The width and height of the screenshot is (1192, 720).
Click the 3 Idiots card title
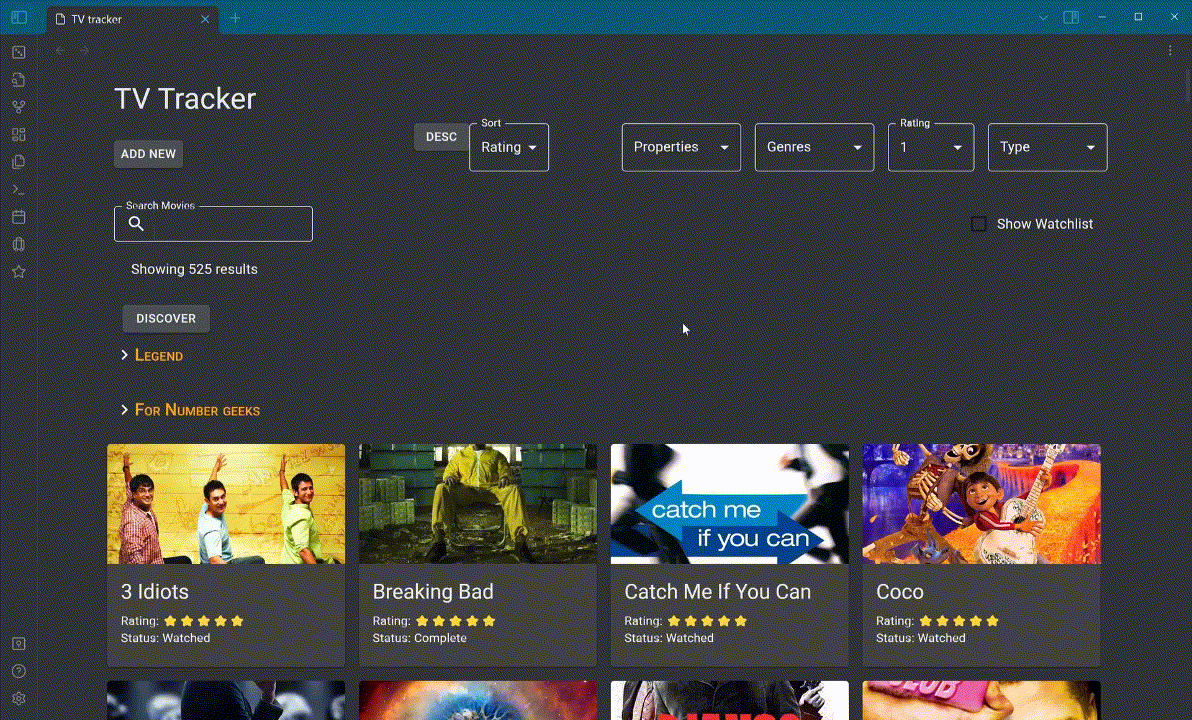[x=155, y=592]
